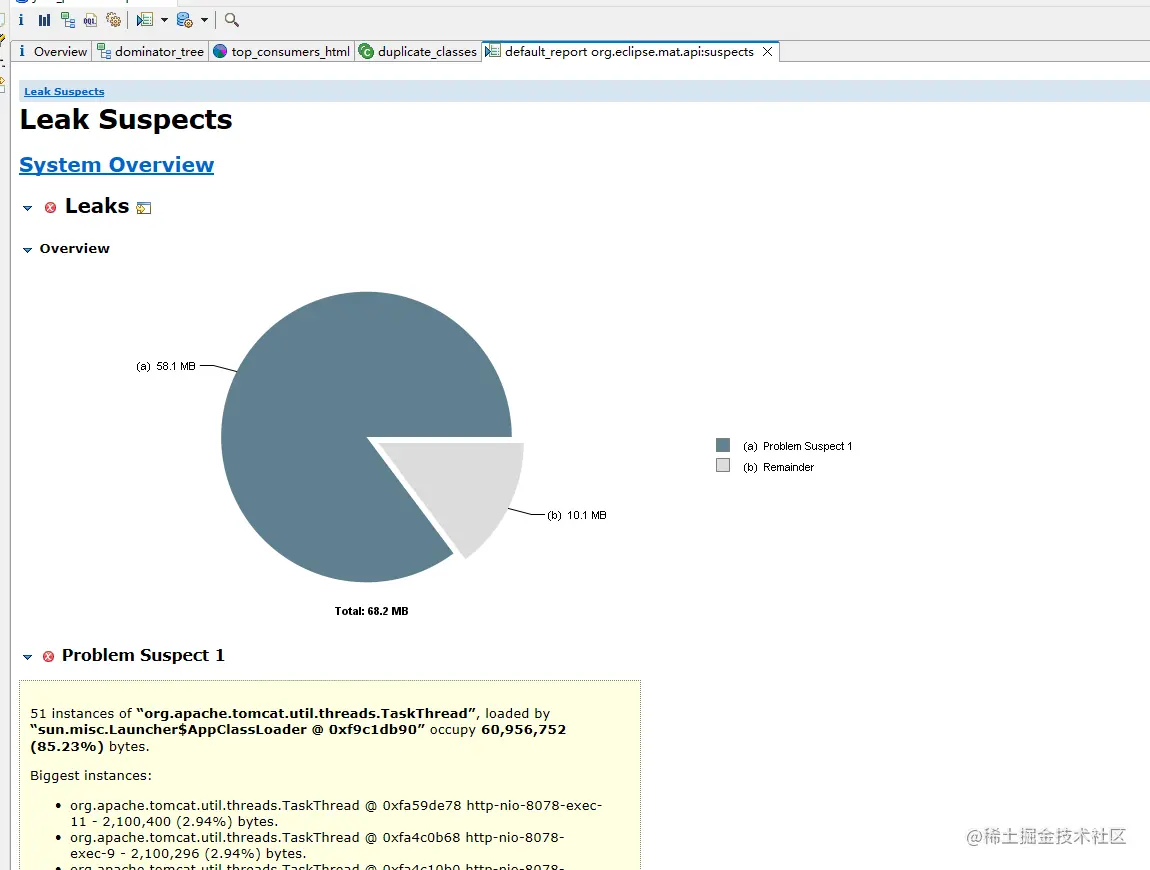1150x870 pixels.
Task: Click the Problem Suspect 1 legend color swatch
Action: pyautogui.click(x=723, y=445)
